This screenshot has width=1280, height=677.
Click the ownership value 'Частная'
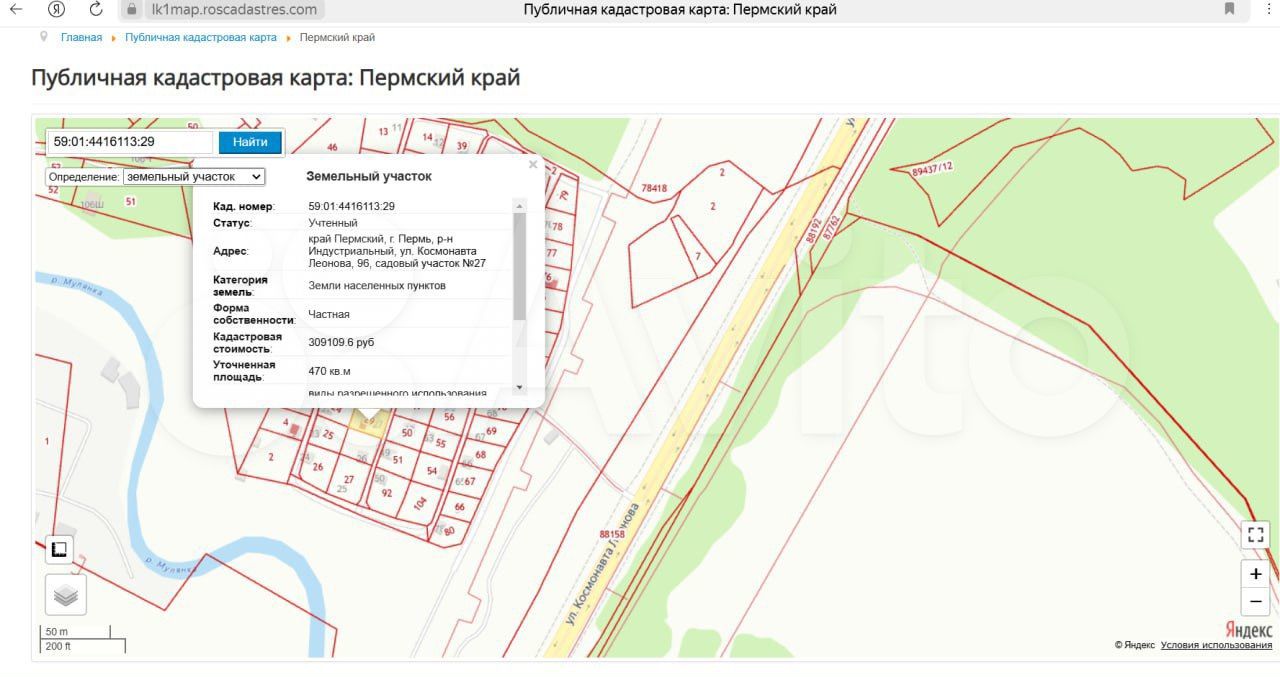329,314
